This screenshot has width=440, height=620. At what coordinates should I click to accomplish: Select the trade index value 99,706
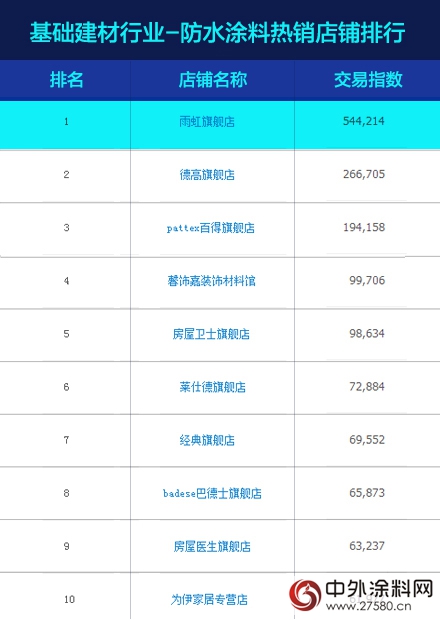pos(367,280)
